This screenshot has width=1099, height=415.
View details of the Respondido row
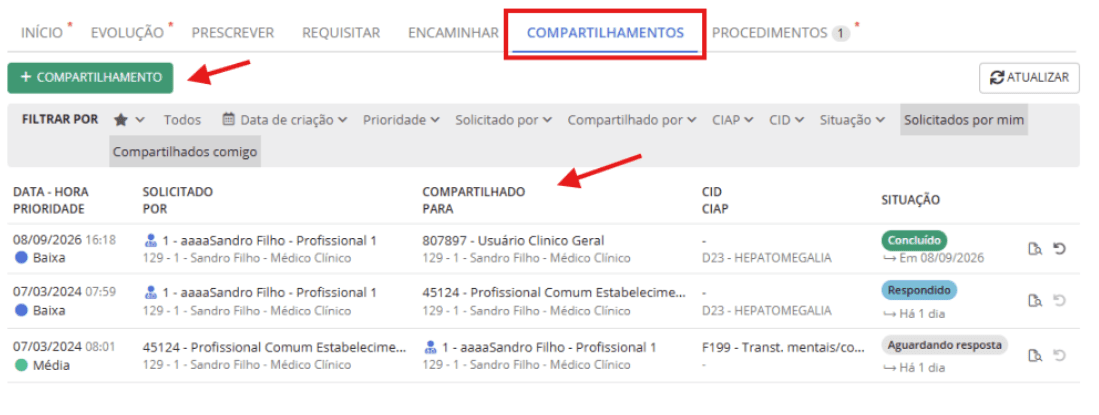(x=1035, y=301)
